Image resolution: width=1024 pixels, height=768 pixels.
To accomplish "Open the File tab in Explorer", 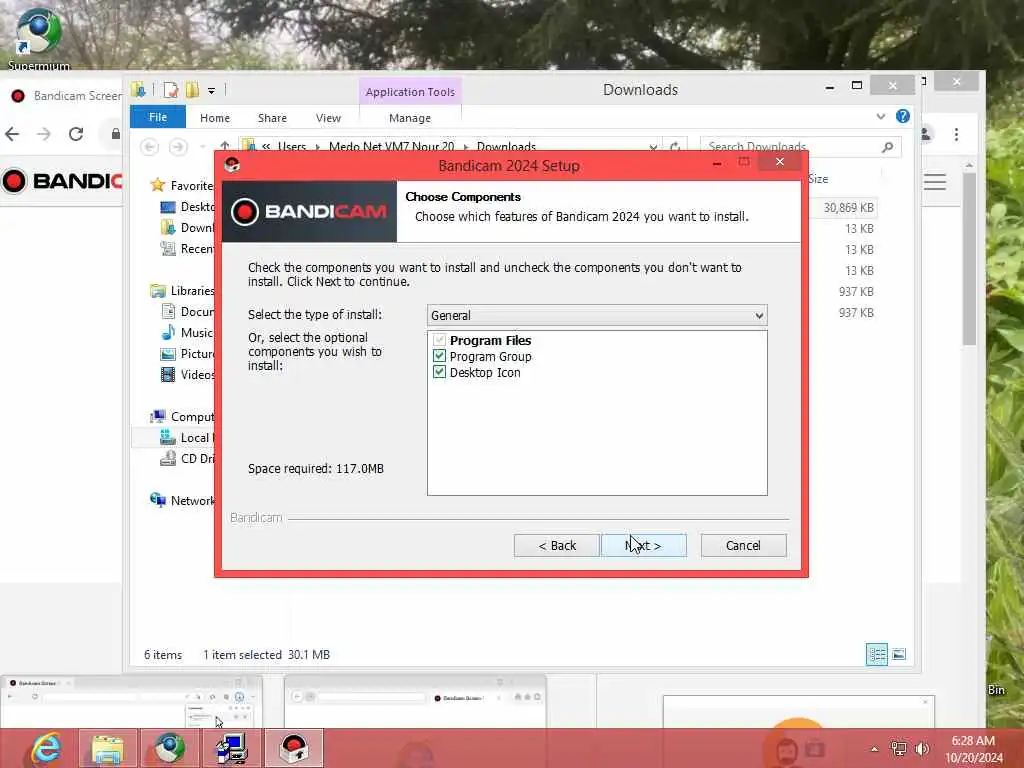I will point(157,117).
